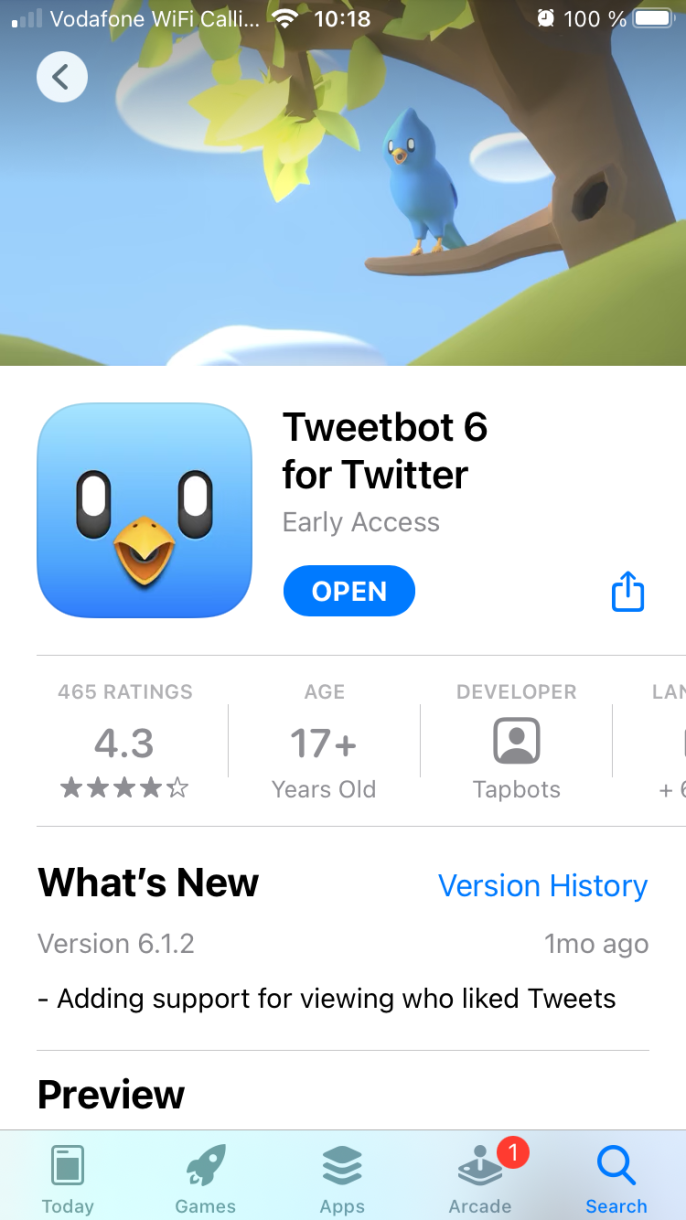Tap the Preview section heading
Image resolution: width=686 pixels, height=1220 pixels.
tap(111, 1095)
